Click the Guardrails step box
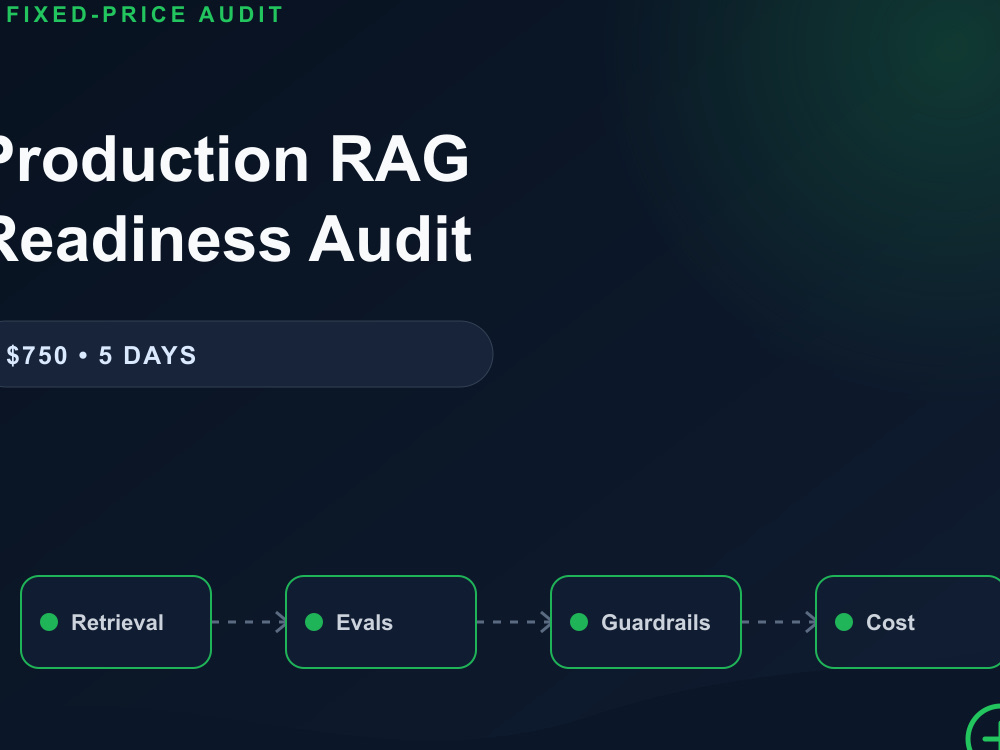Image resolution: width=1000 pixels, height=750 pixels. (646, 622)
